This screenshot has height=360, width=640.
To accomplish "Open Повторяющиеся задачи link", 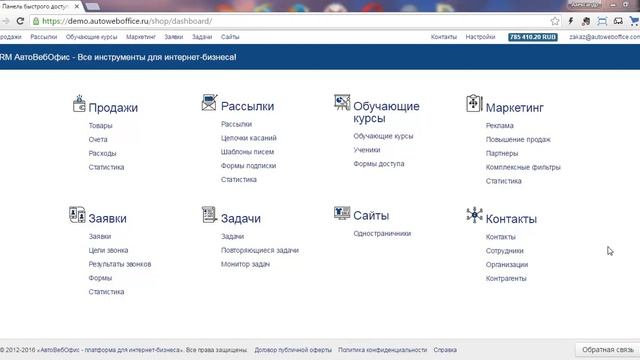I will [260, 250].
